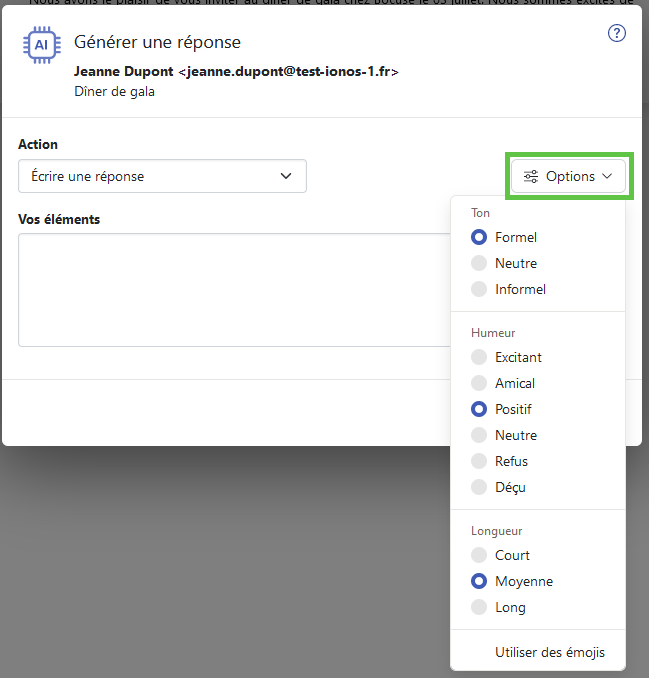
Task: Click inside the Vos éléments text area
Action: coord(234,290)
